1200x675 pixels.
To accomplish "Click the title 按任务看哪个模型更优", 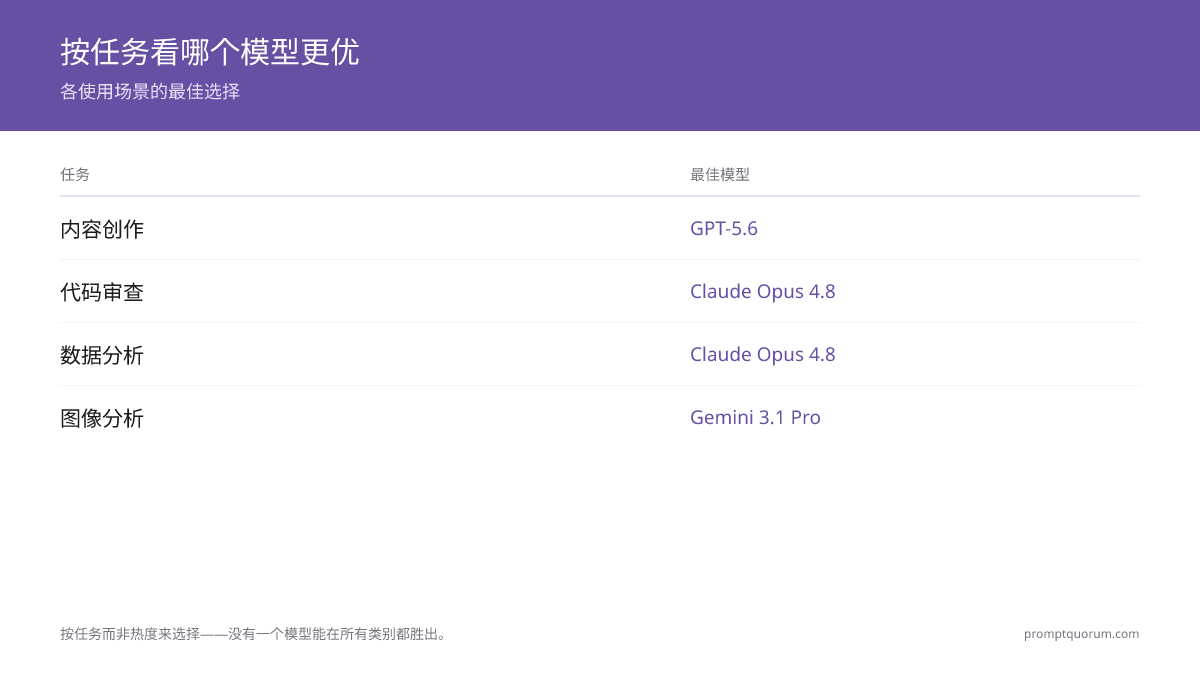I will point(210,52).
